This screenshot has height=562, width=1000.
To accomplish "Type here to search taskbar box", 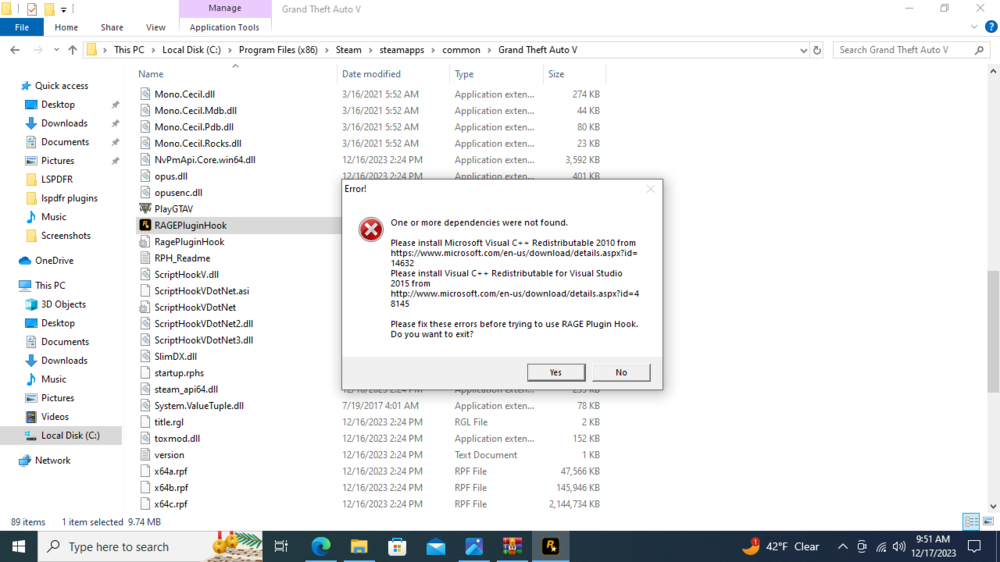I will click(x=150, y=547).
